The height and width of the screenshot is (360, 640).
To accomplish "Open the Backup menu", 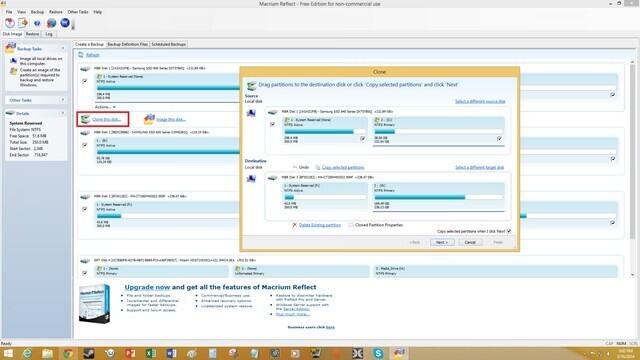I will coord(37,12).
